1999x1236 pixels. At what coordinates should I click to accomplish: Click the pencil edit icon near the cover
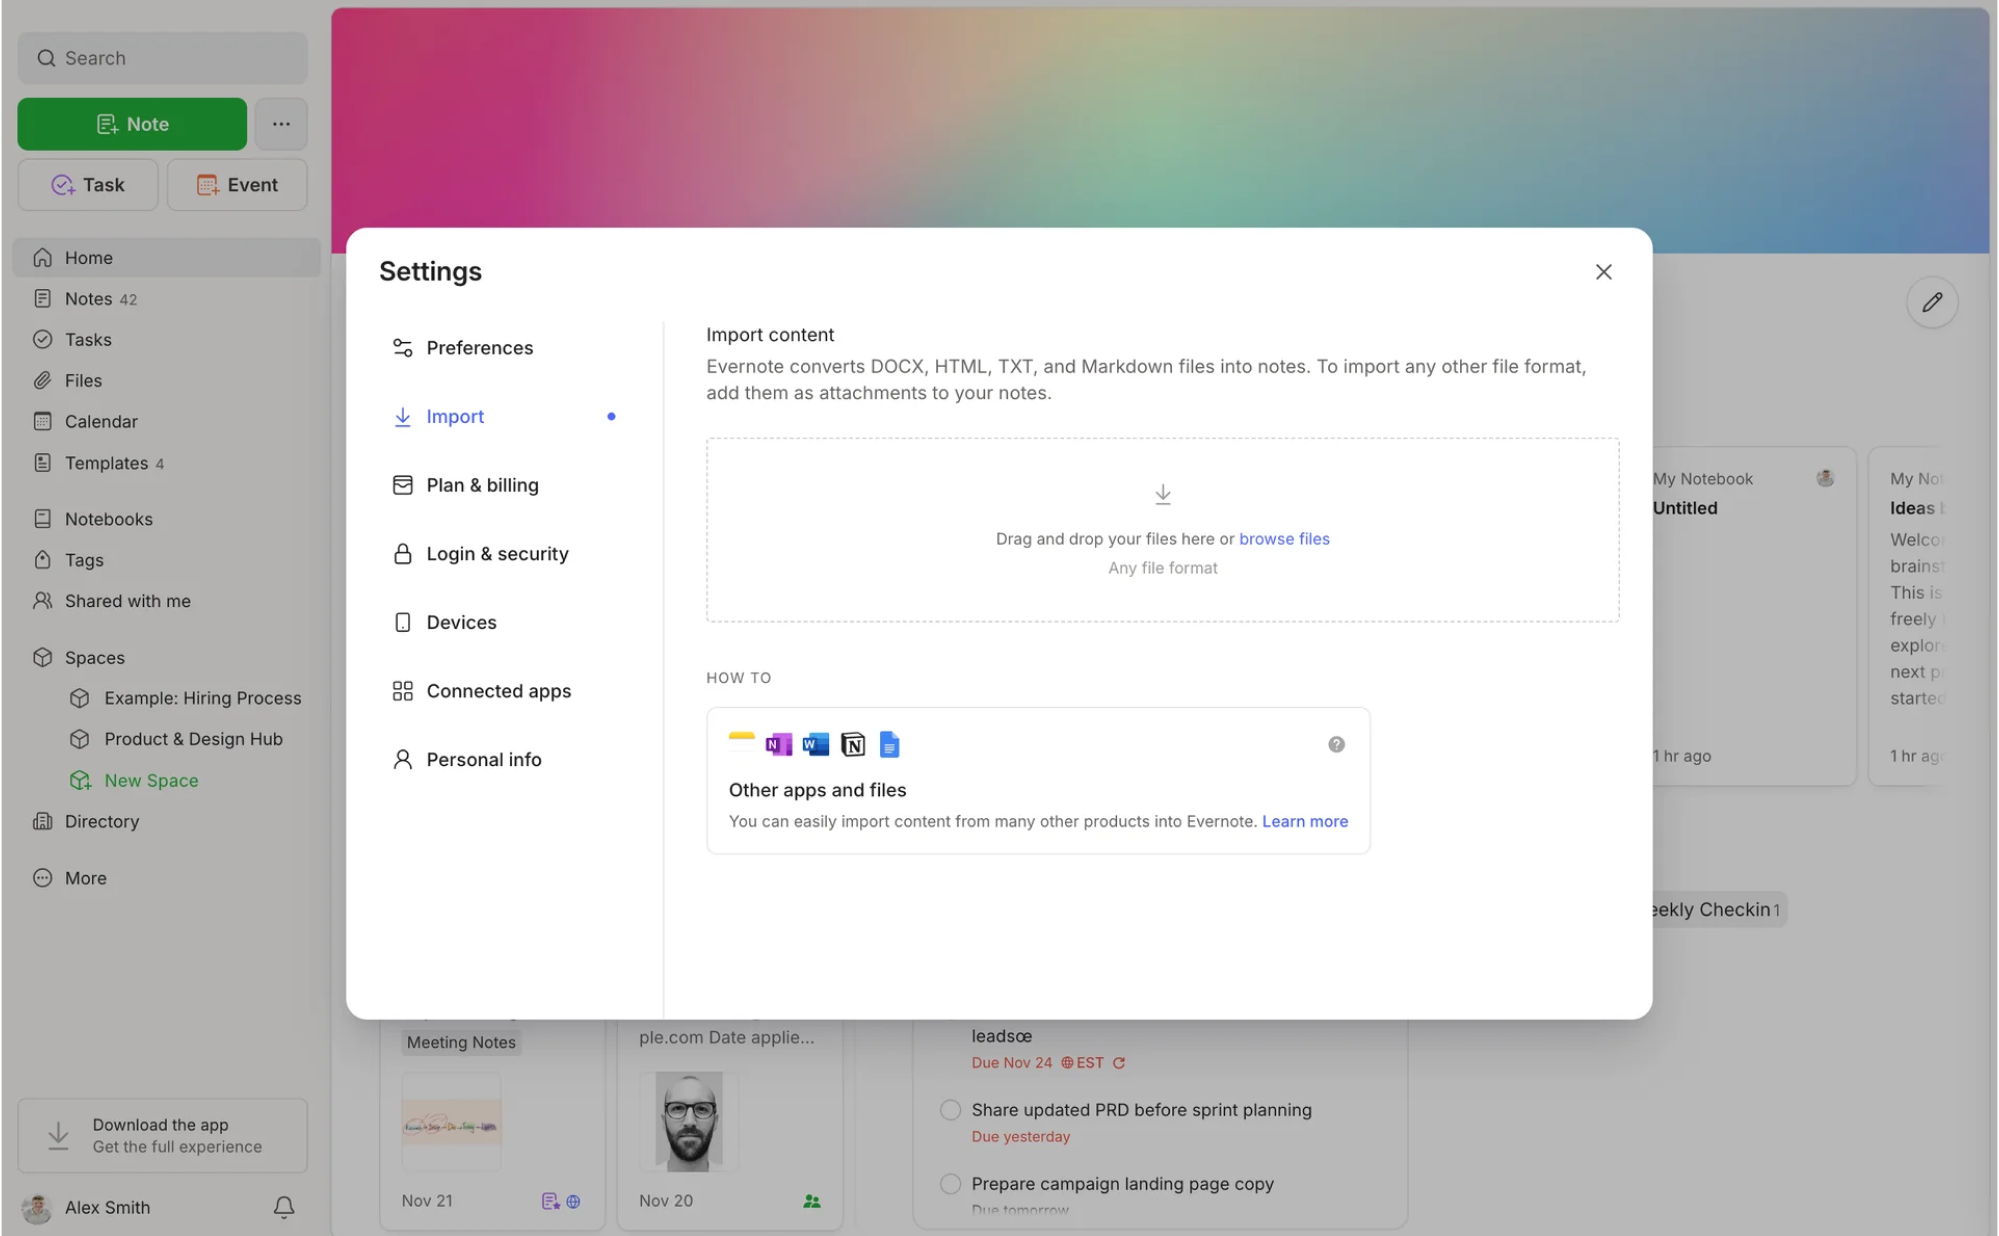point(1932,301)
